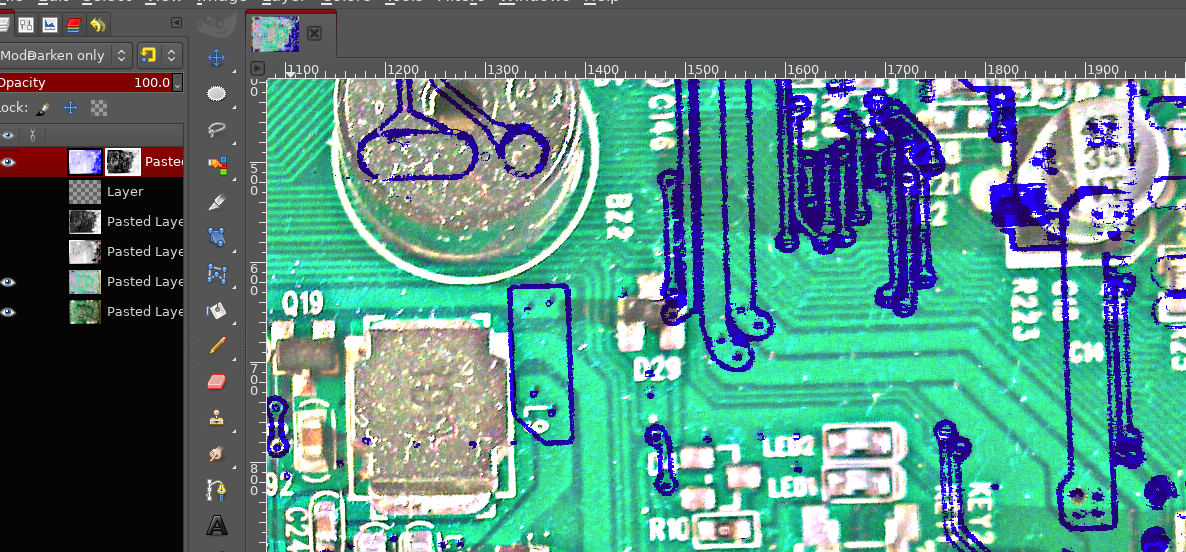The height and width of the screenshot is (552, 1186).
Task: Select the filled blue polygon transform tool
Action: pos(217,237)
